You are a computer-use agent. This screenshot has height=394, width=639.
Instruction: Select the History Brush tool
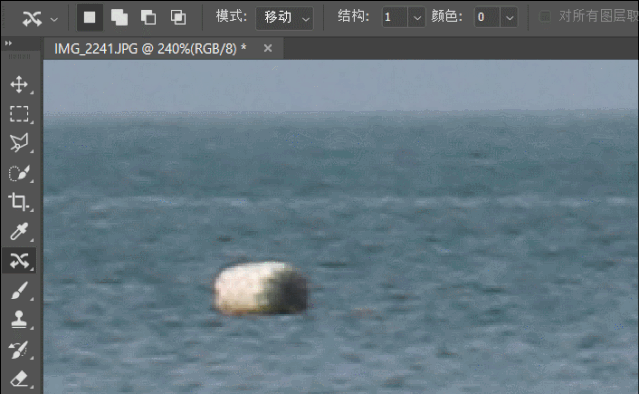click(x=19, y=350)
